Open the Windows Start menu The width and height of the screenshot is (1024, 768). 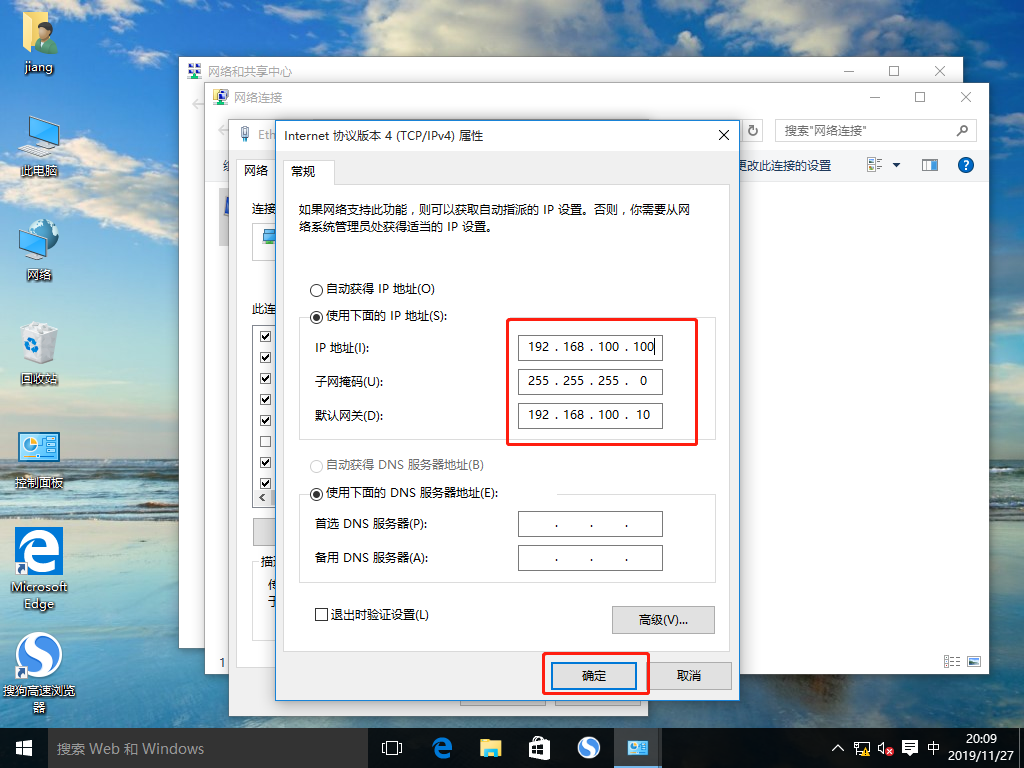(24, 748)
